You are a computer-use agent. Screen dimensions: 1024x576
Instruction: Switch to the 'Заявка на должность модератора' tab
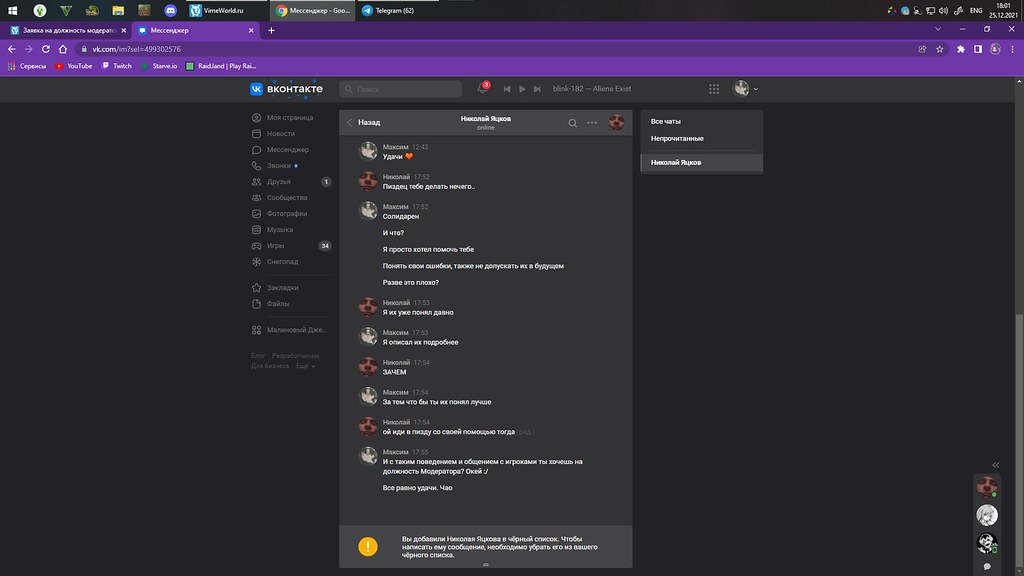tap(65, 30)
